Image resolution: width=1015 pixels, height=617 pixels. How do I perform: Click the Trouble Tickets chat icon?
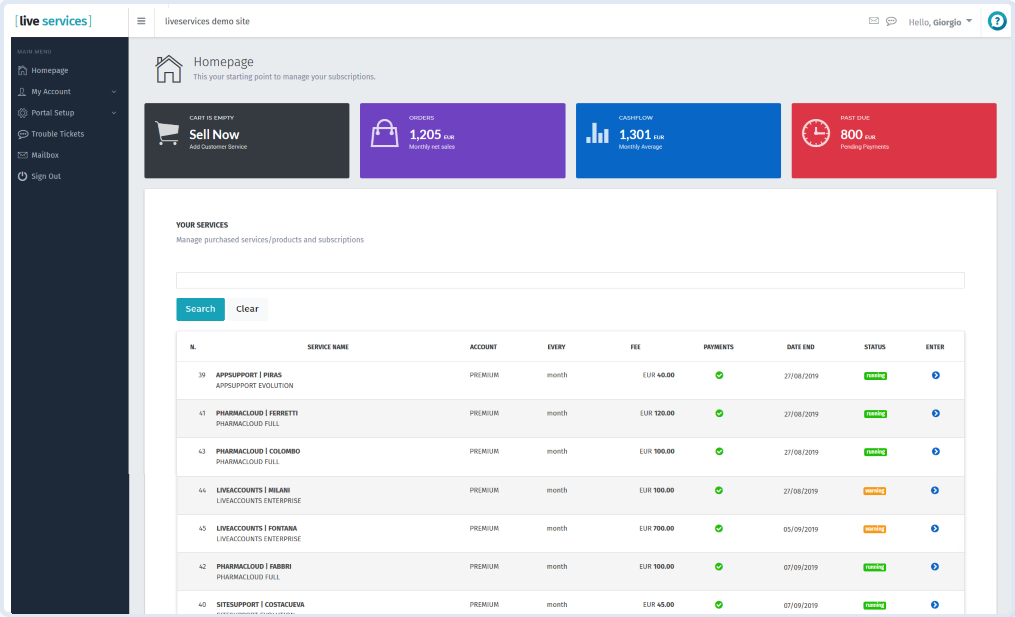(x=23, y=134)
